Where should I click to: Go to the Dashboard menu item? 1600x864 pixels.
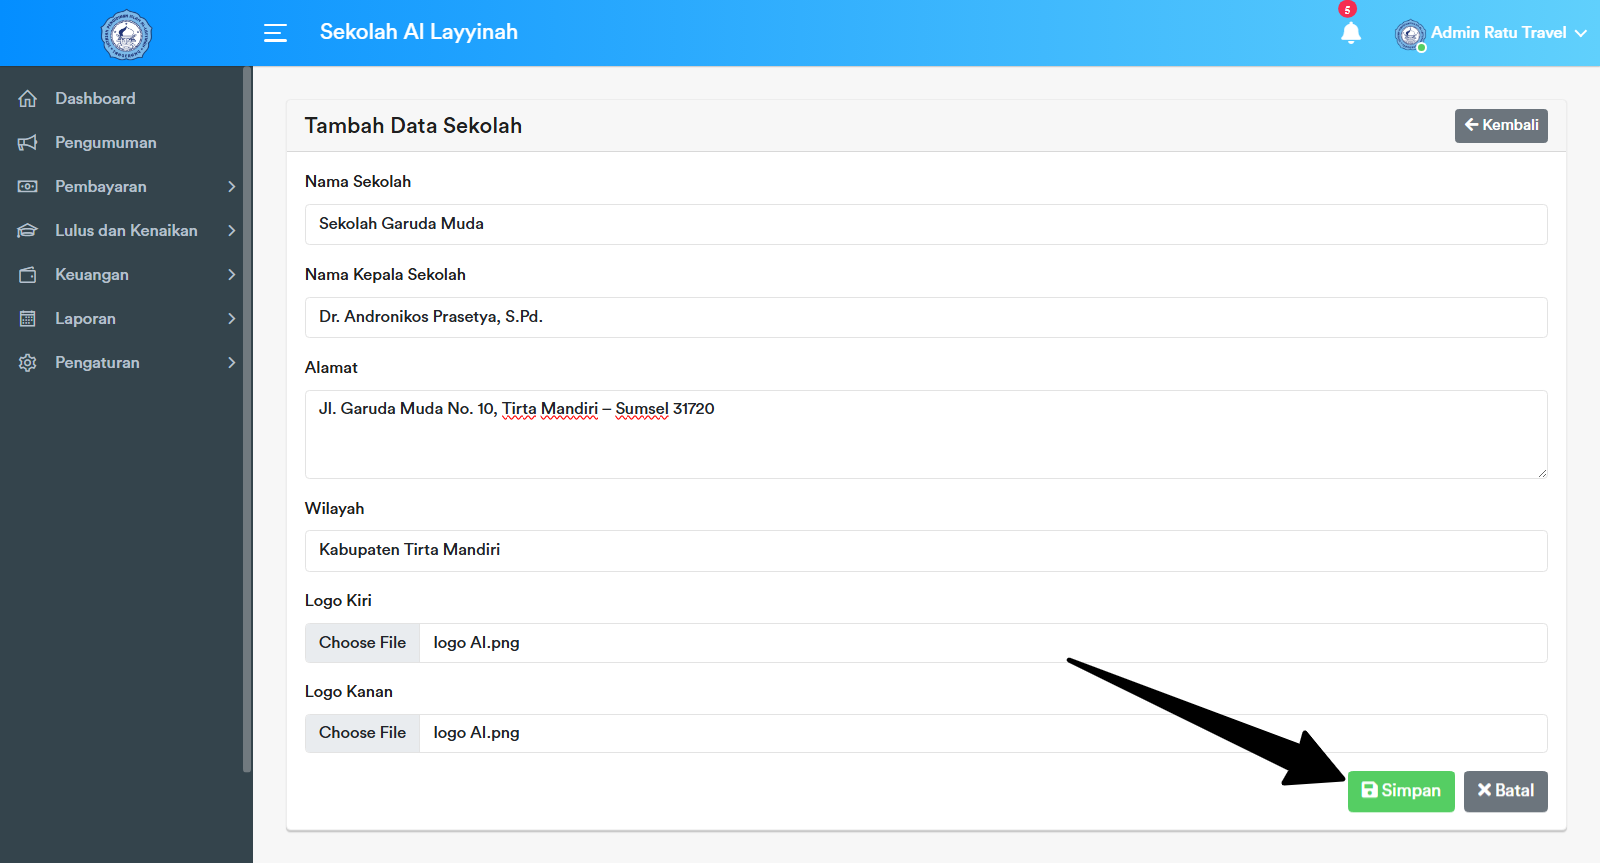pyautogui.click(x=95, y=99)
